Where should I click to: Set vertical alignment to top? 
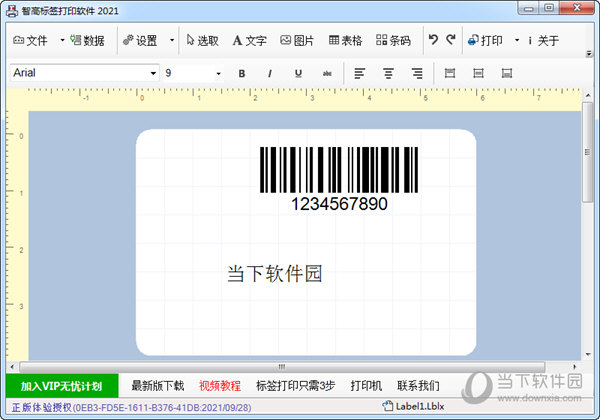tap(450, 73)
